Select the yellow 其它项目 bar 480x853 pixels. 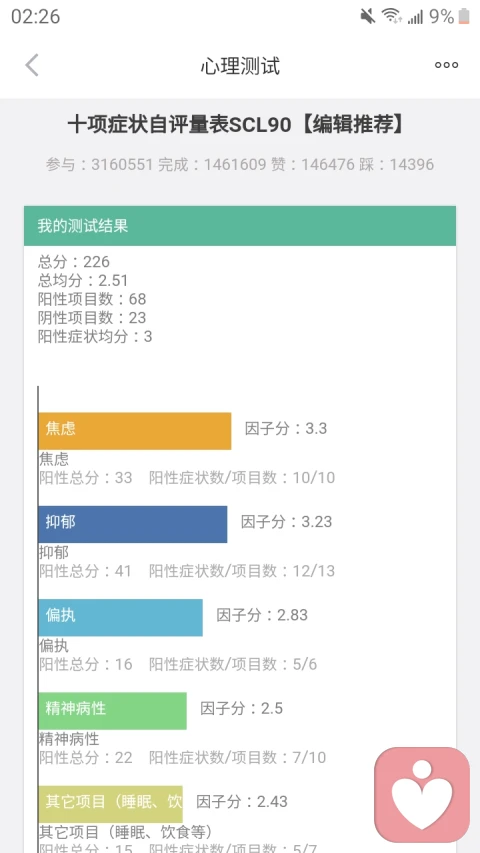[110, 804]
